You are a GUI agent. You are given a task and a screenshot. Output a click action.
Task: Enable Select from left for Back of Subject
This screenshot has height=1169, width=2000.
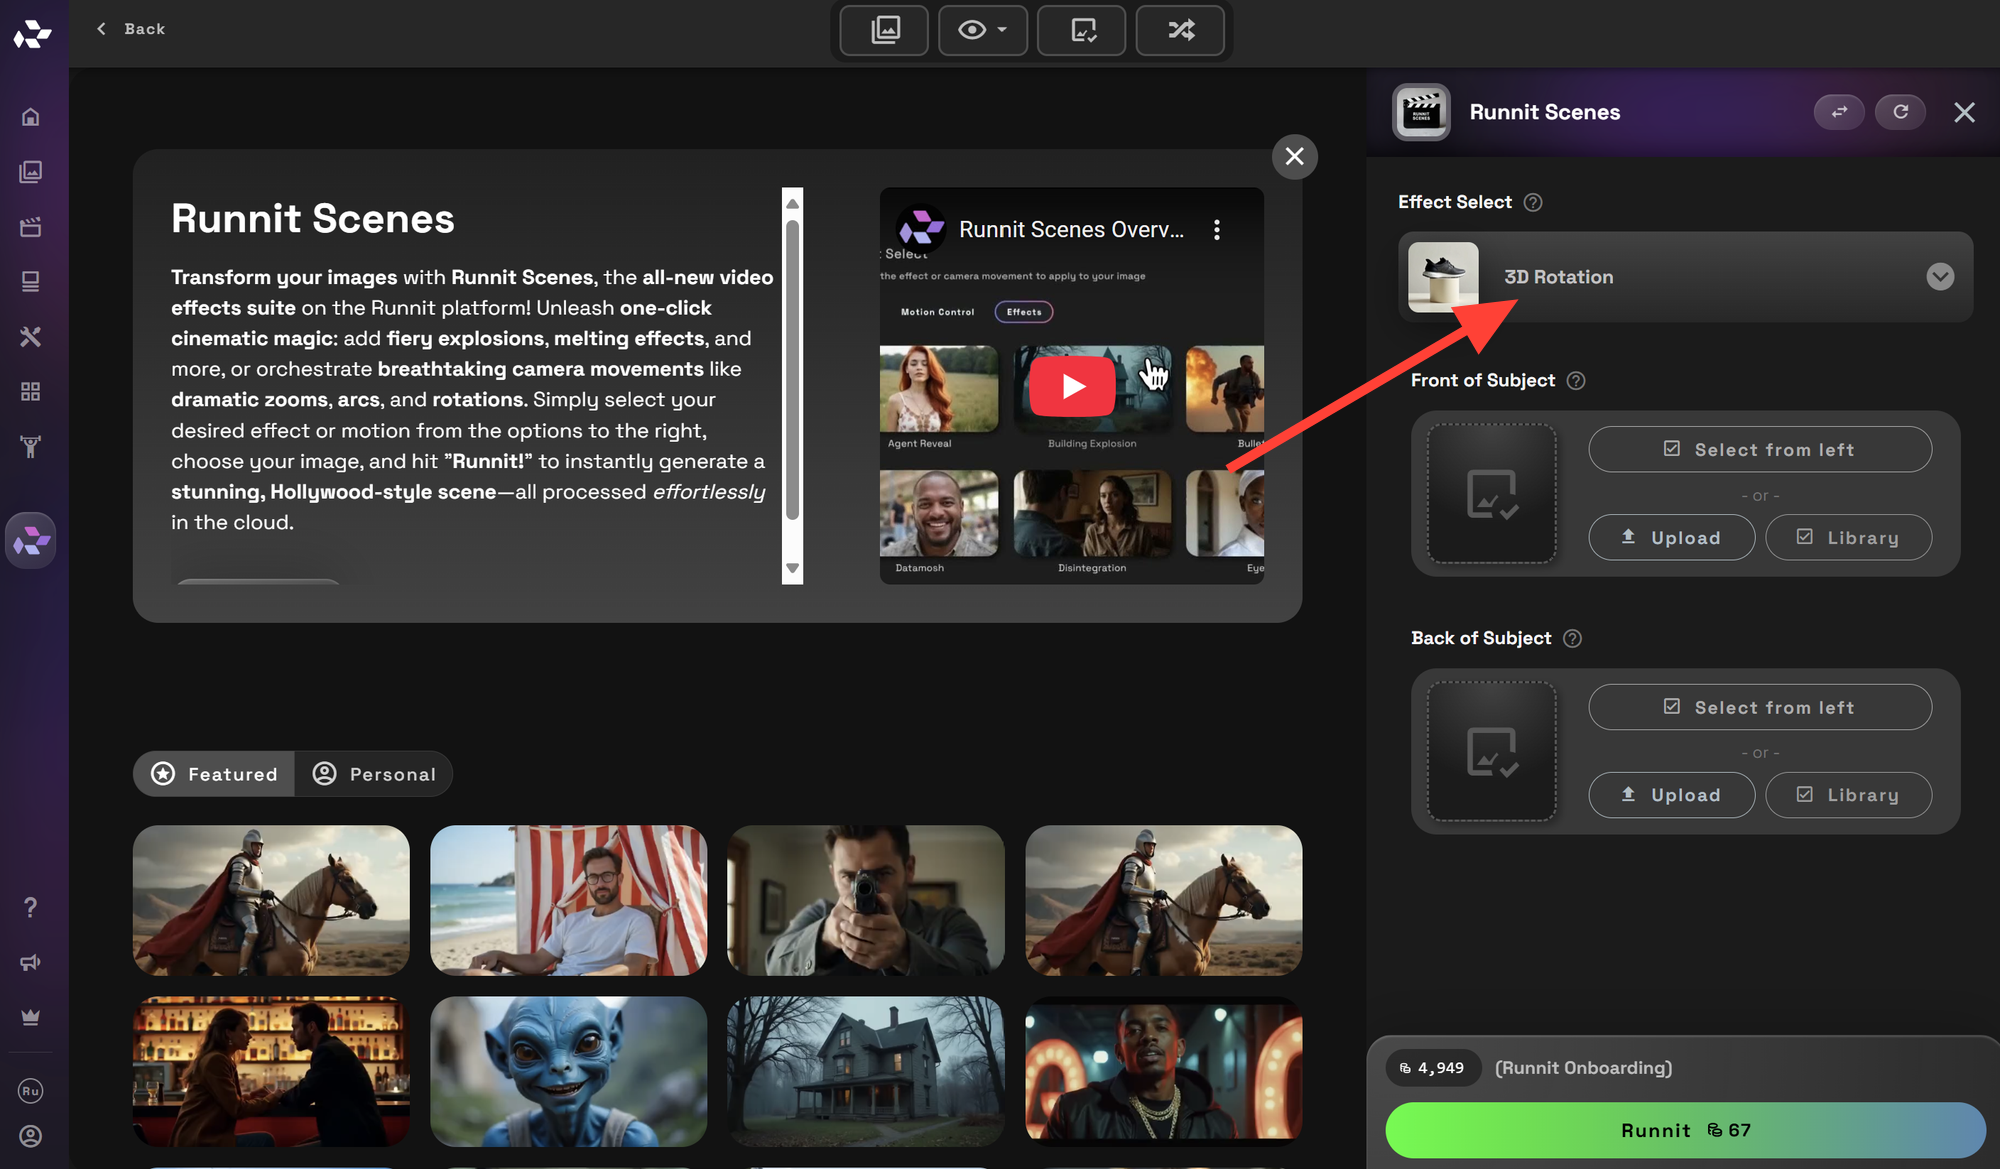click(x=1760, y=707)
